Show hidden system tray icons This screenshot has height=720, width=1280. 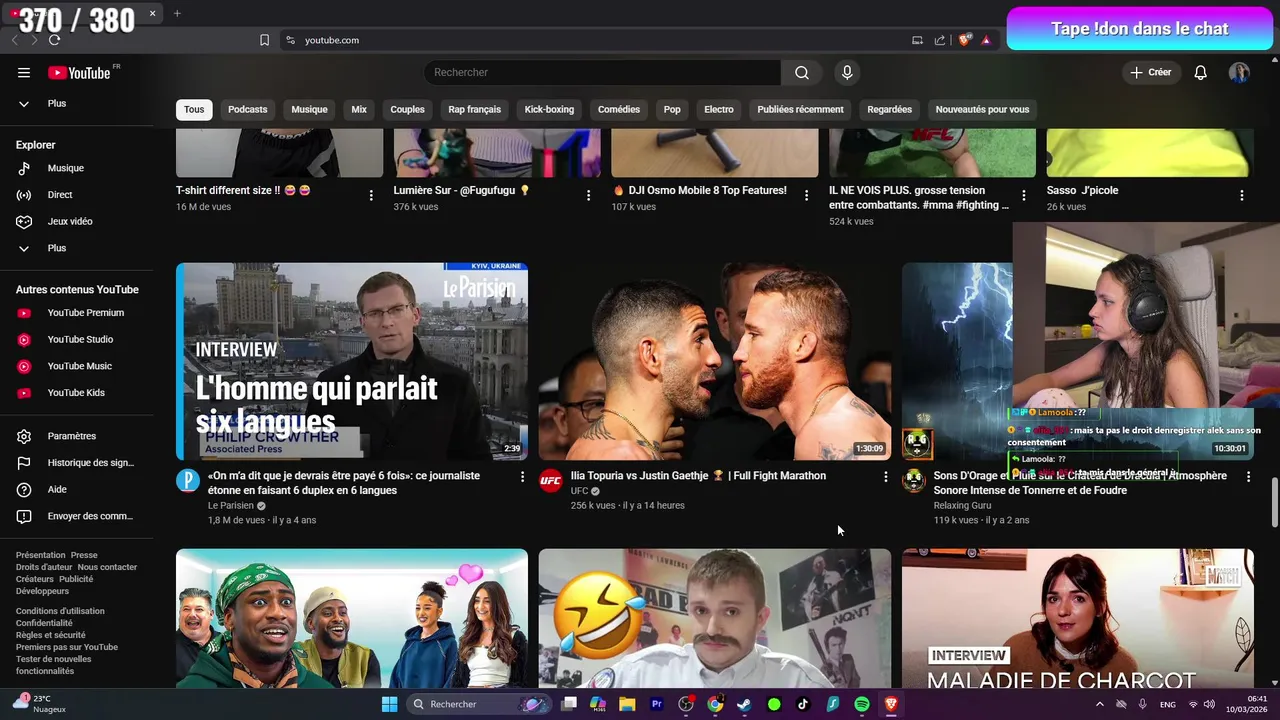click(x=1100, y=704)
